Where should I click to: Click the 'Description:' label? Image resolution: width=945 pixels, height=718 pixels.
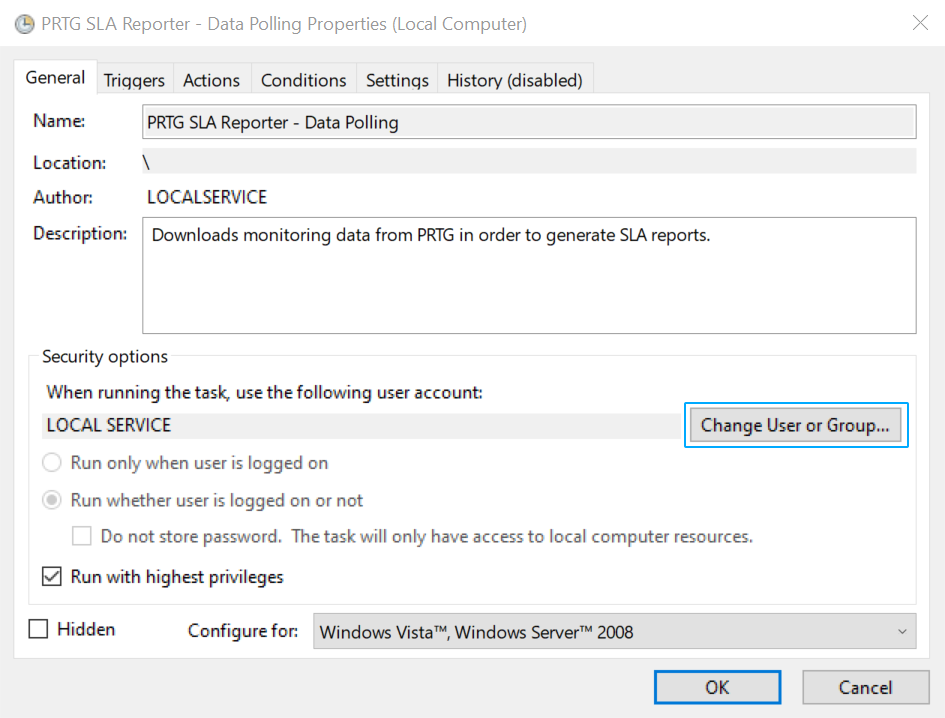(80, 233)
